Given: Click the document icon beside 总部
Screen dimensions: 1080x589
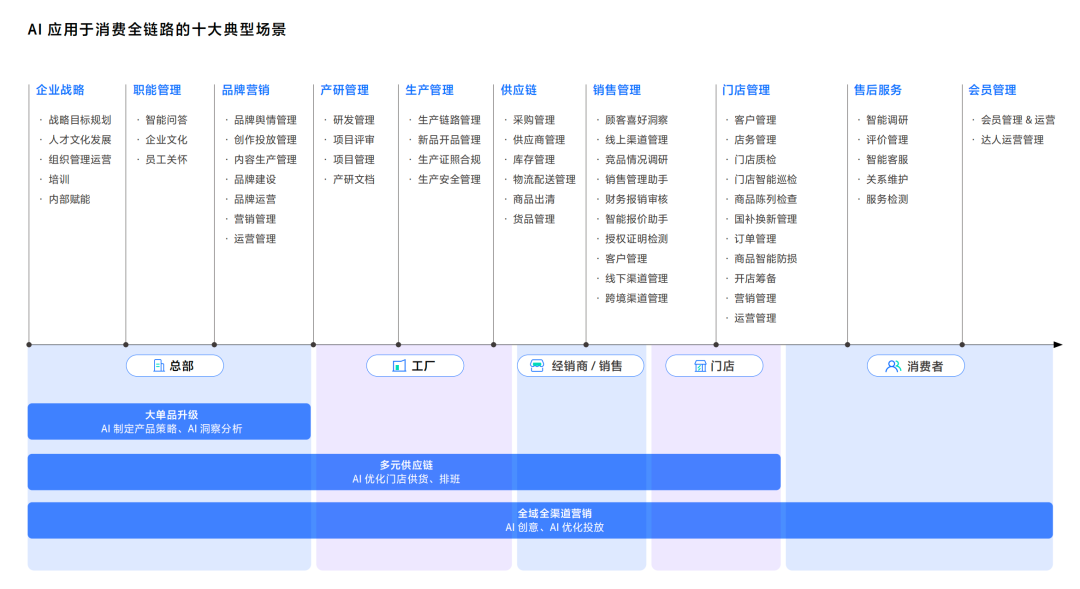Looking at the screenshot, I should click(158, 366).
